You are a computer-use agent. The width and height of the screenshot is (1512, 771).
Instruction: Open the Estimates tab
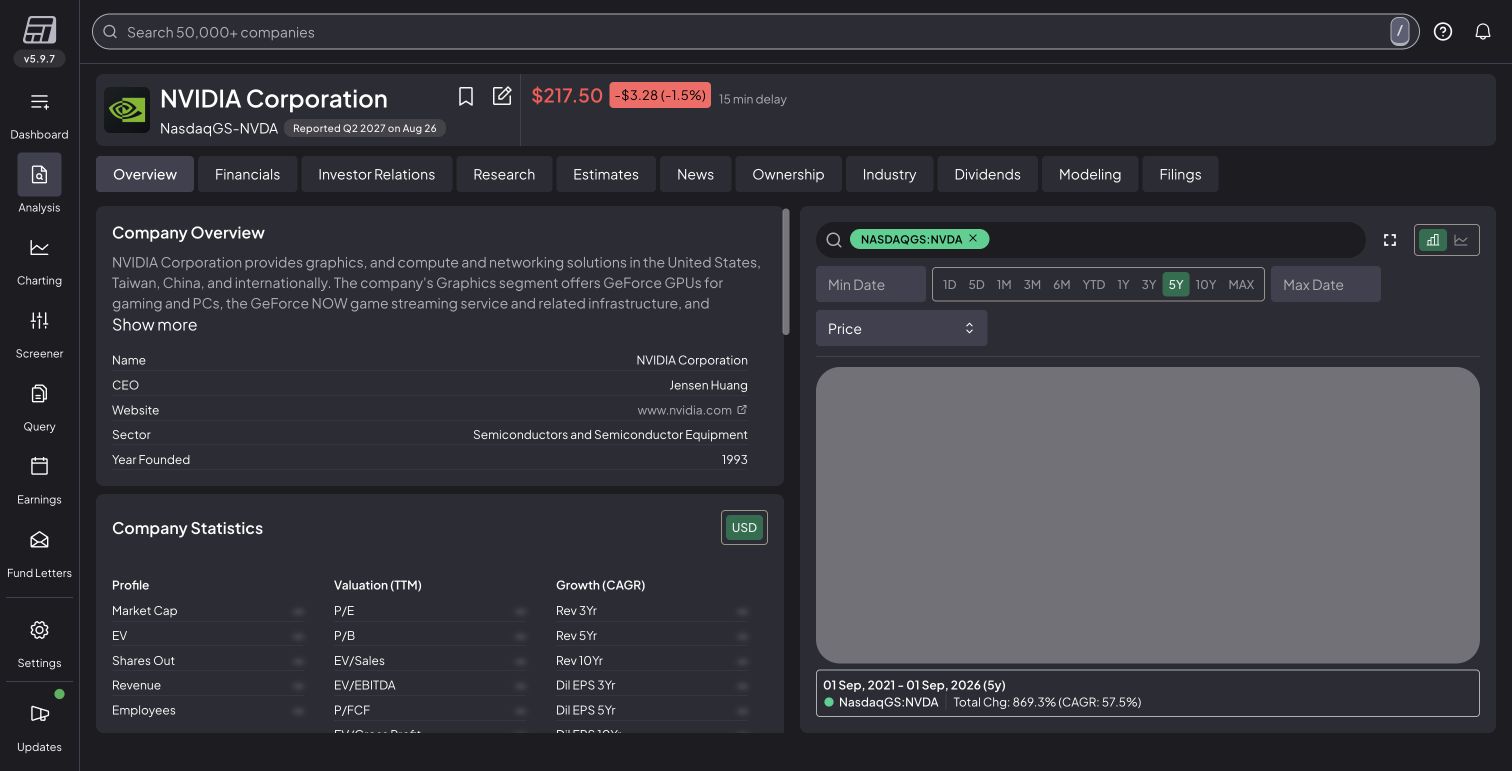[606, 174]
